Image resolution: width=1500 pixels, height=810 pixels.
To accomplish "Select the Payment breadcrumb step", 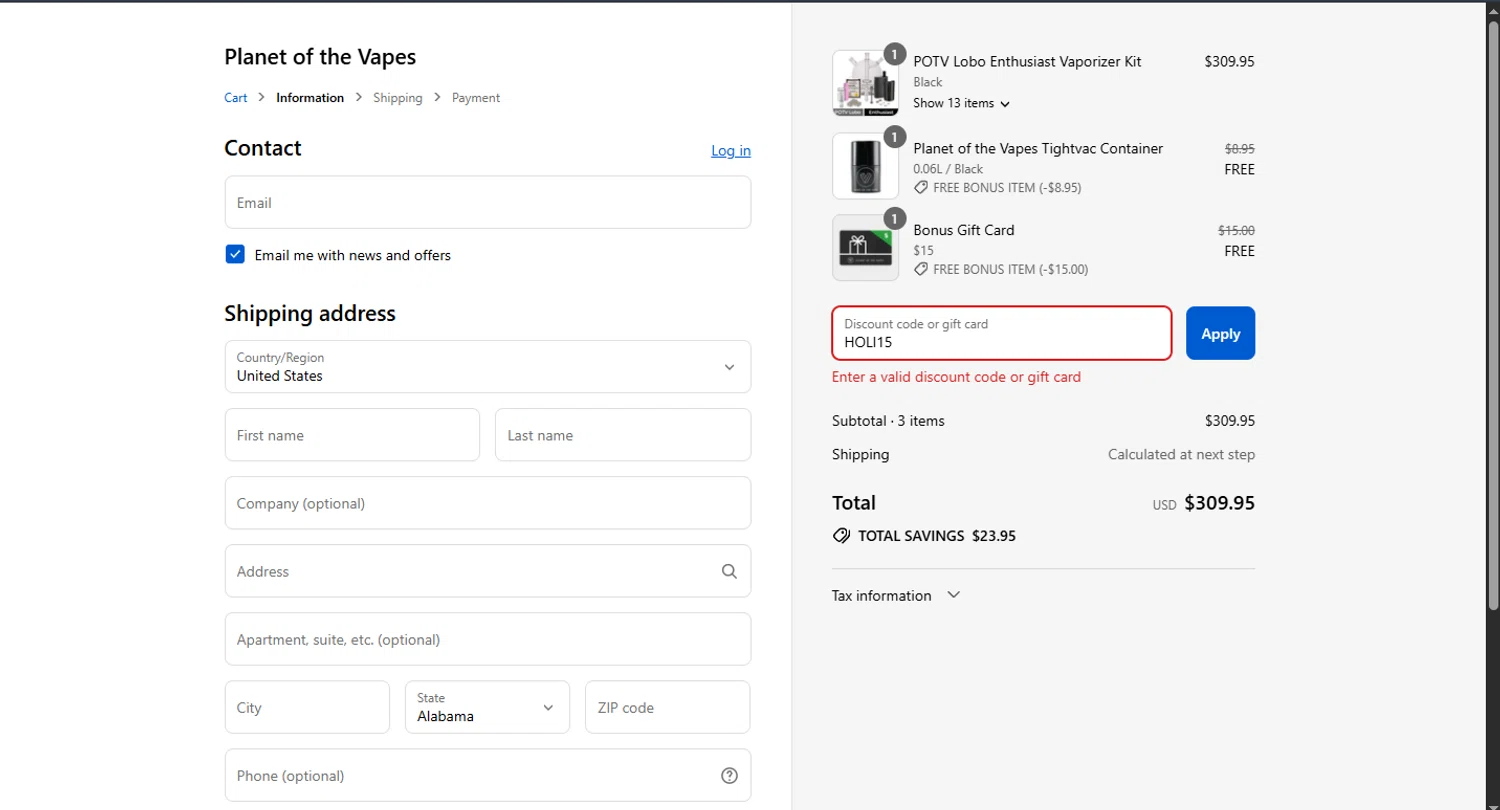I will click(476, 98).
